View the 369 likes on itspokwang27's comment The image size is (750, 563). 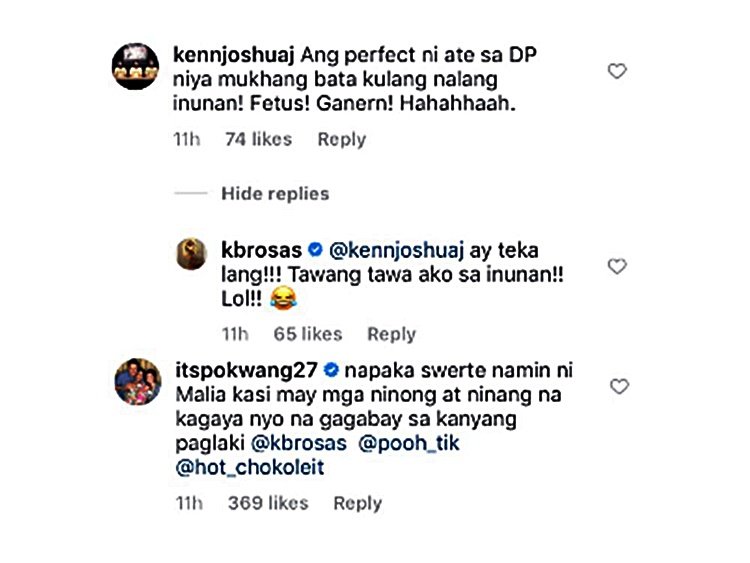[x=268, y=503]
